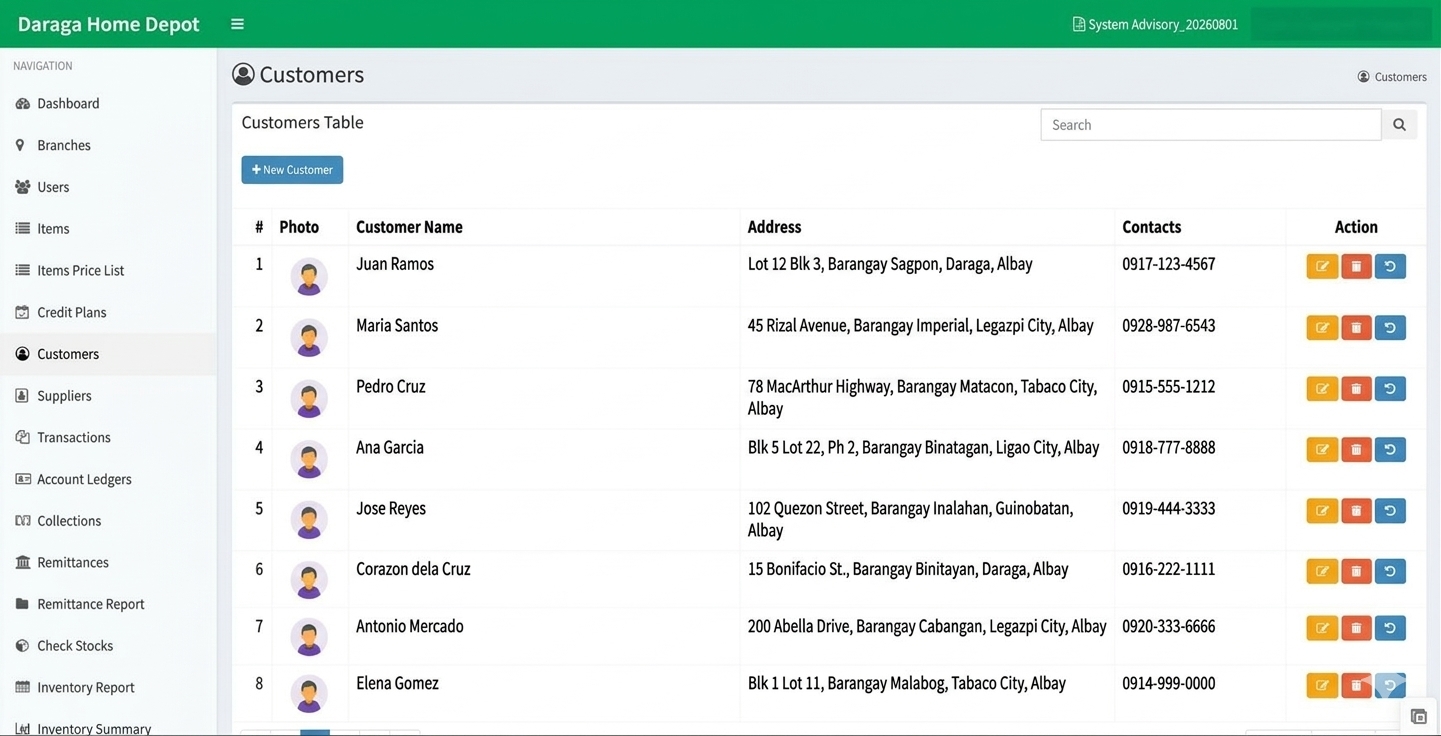
Task: Click the edit icon for Juan Ramos
Action: pyautogui.click(x=1322, y=266)
